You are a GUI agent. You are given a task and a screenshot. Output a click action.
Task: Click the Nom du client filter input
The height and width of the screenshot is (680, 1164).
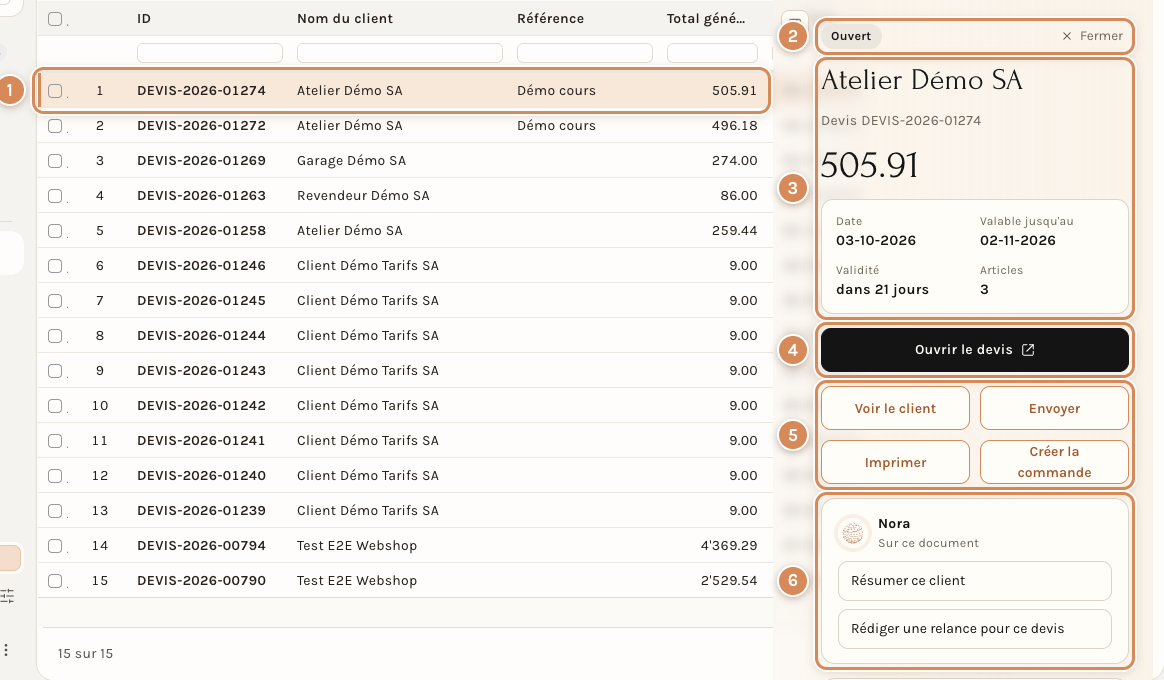click(399, 53)
